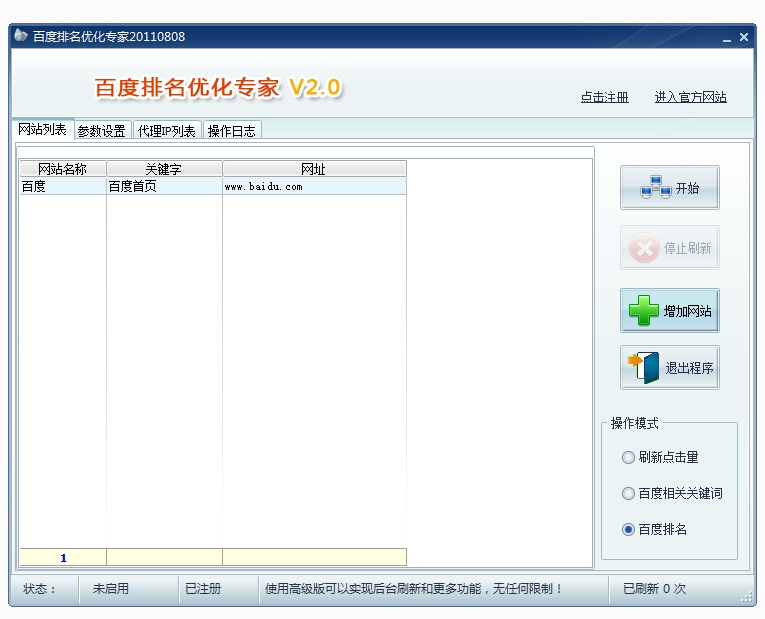Minimize the 百度排名优化专家 window

[727, 38]
